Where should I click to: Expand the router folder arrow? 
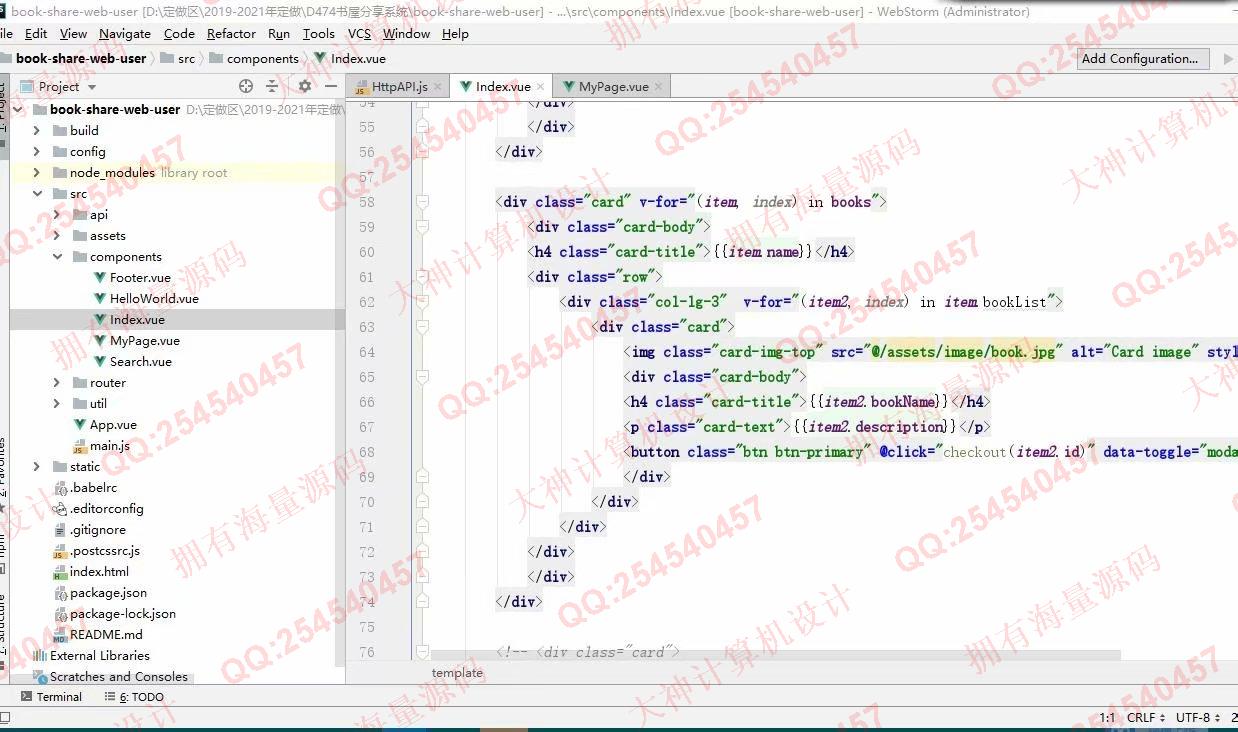(x=57, y=382)
